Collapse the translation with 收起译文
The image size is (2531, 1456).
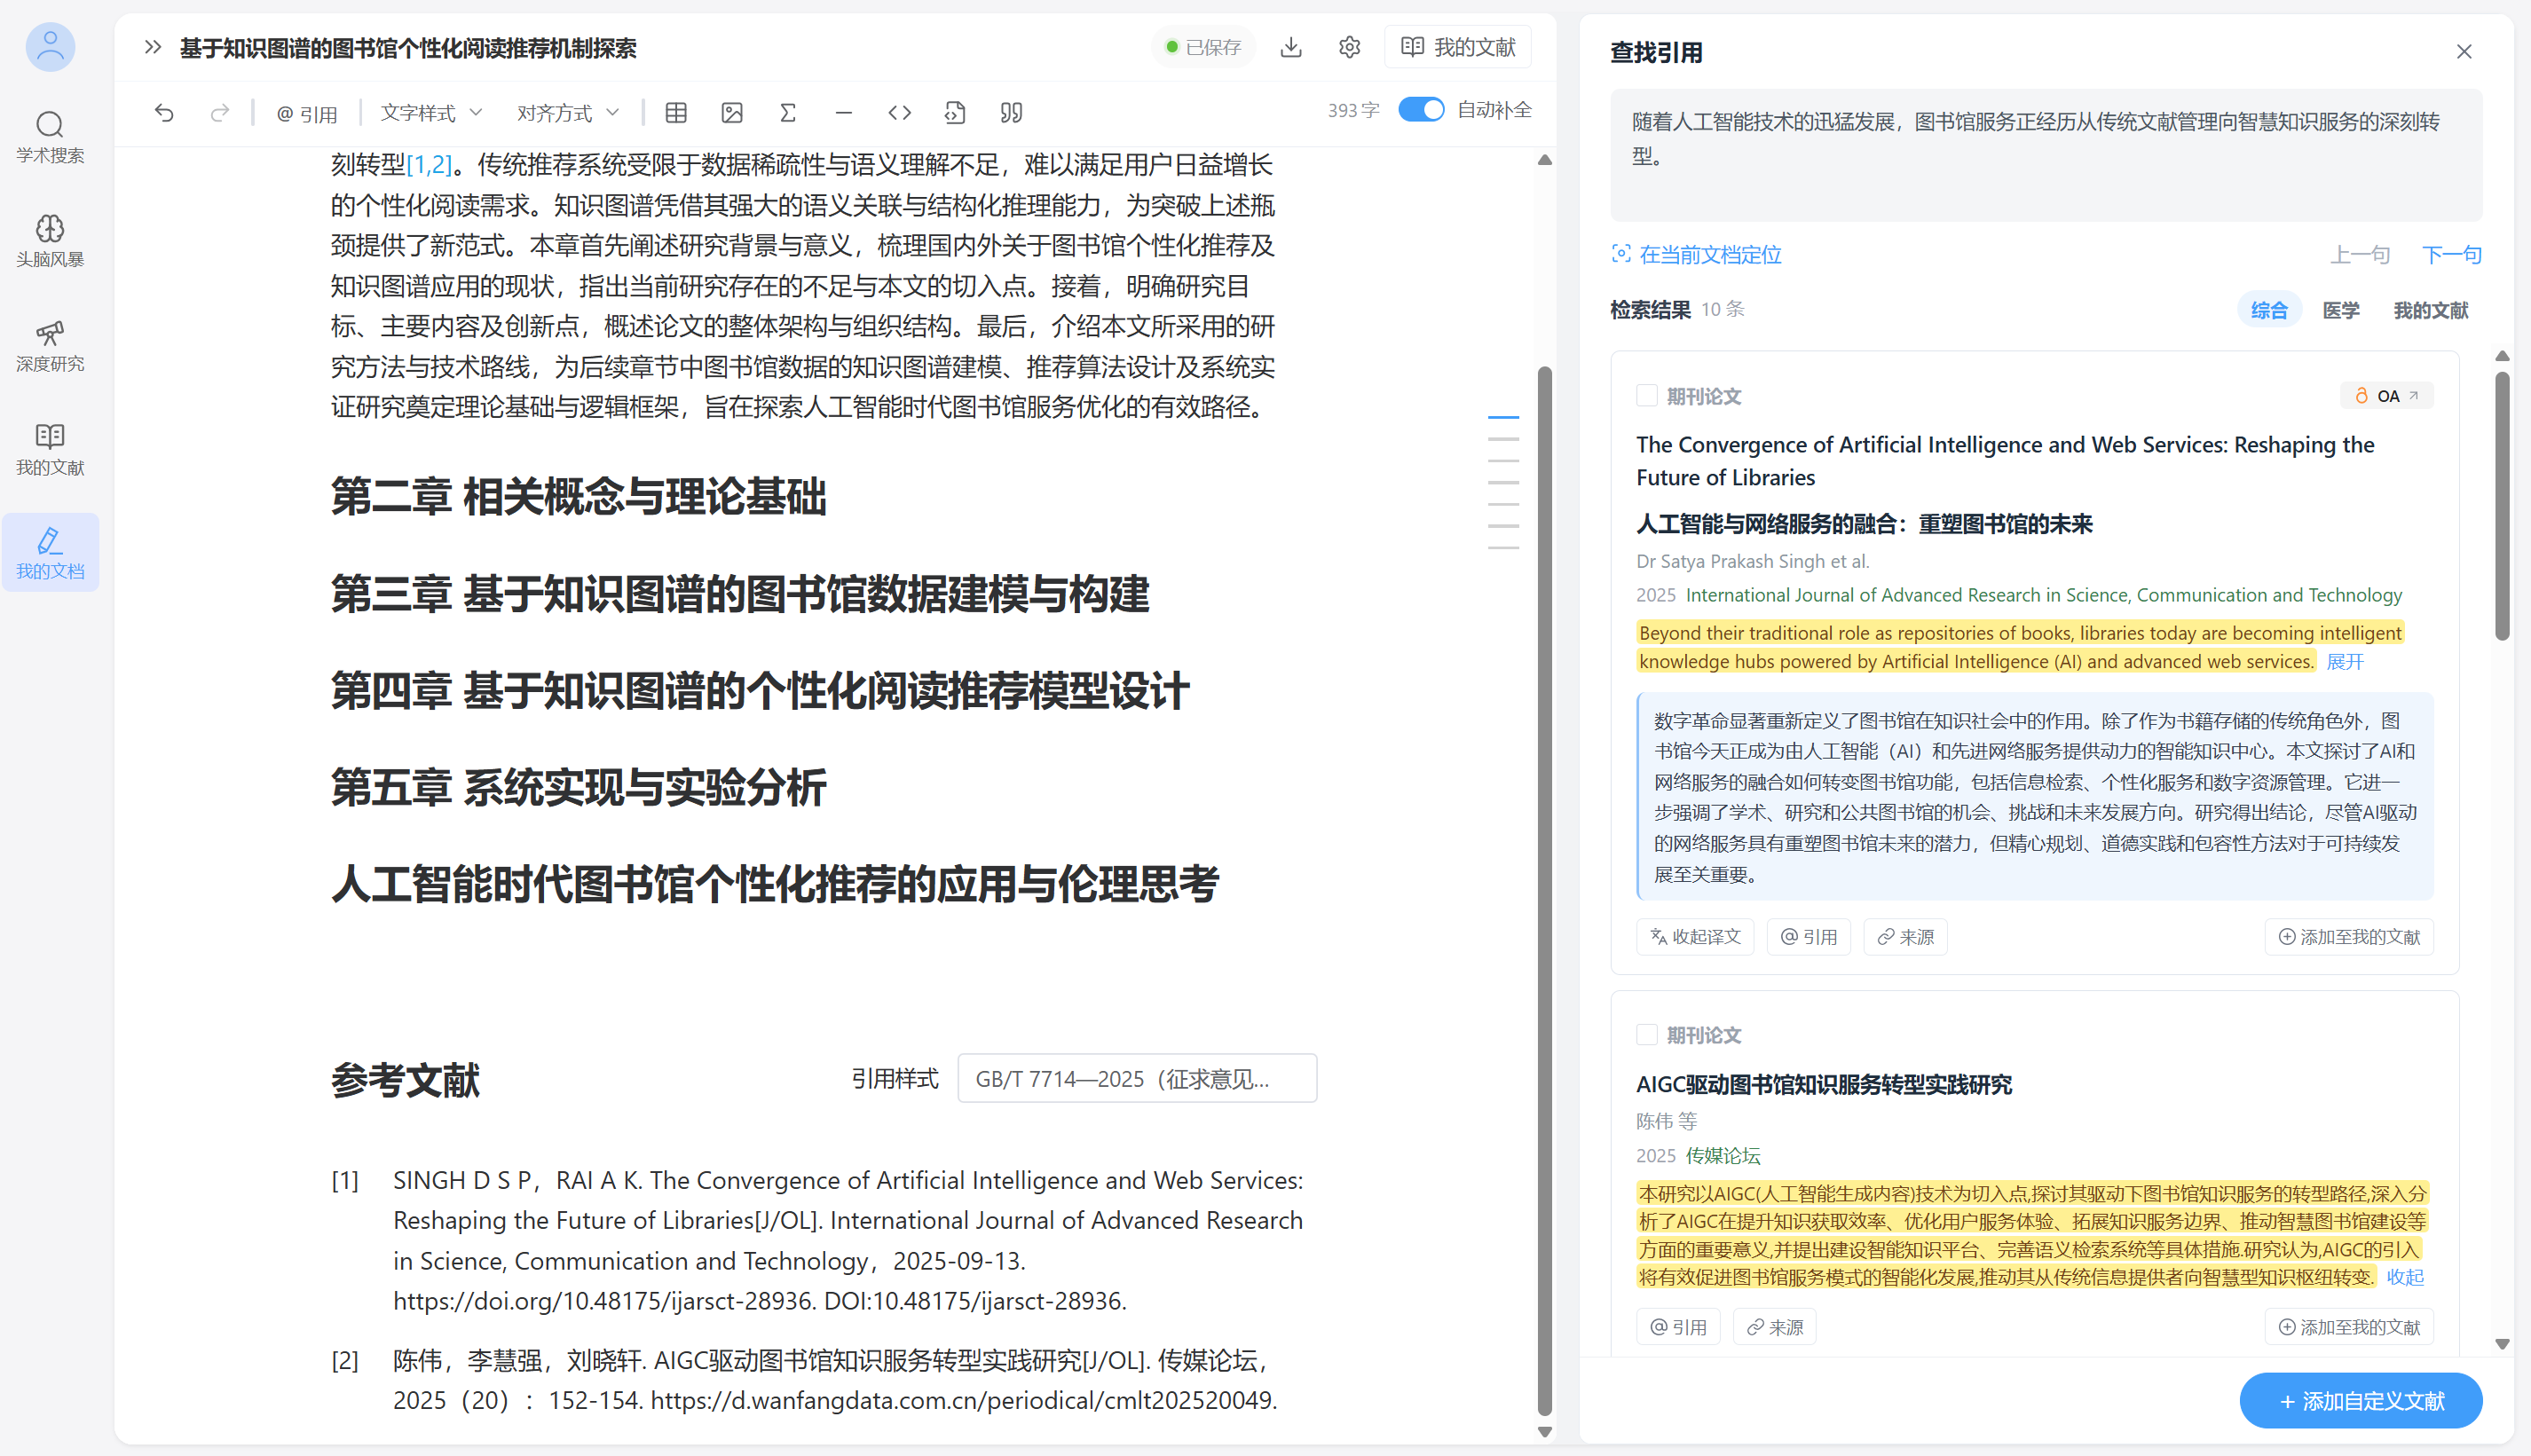[1695, 937]
